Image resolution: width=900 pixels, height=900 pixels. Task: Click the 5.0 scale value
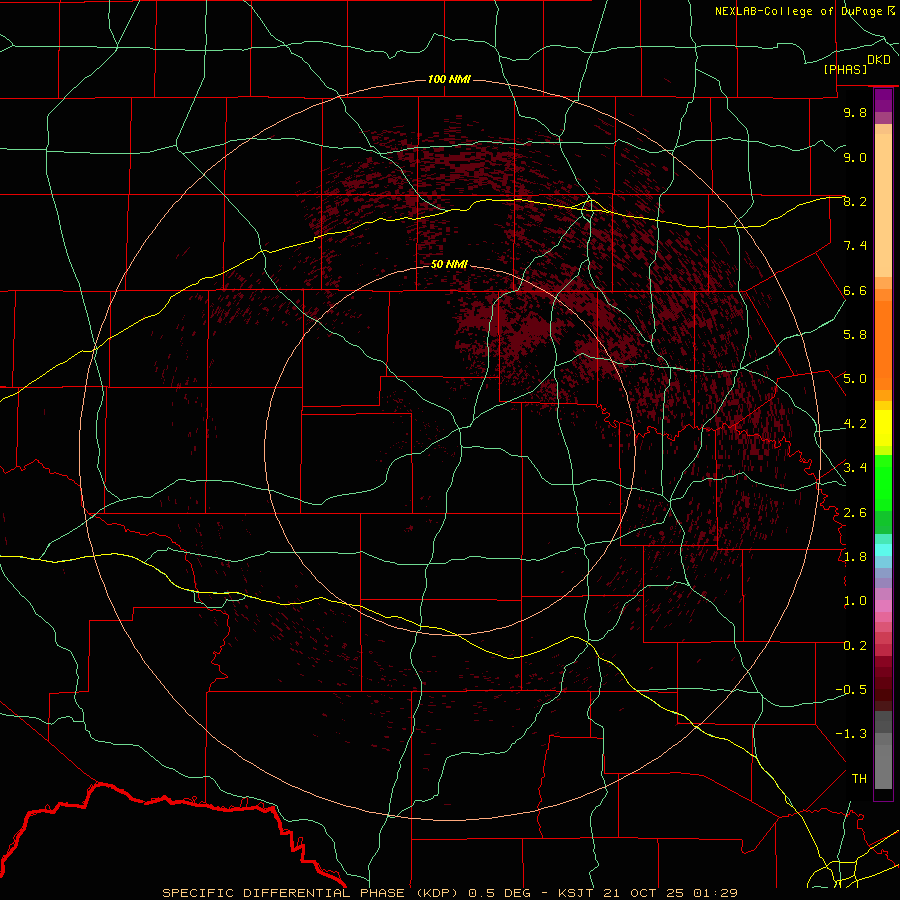[x=855, y=379]
